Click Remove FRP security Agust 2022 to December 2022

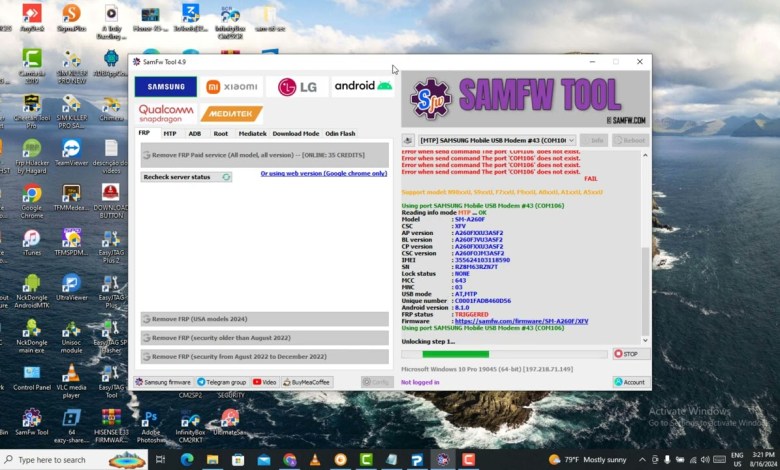(x=265, y=357)
